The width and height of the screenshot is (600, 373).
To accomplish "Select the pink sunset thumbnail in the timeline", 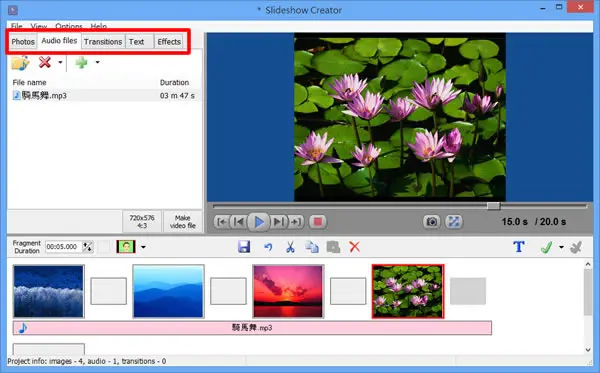I will [288, 291].
